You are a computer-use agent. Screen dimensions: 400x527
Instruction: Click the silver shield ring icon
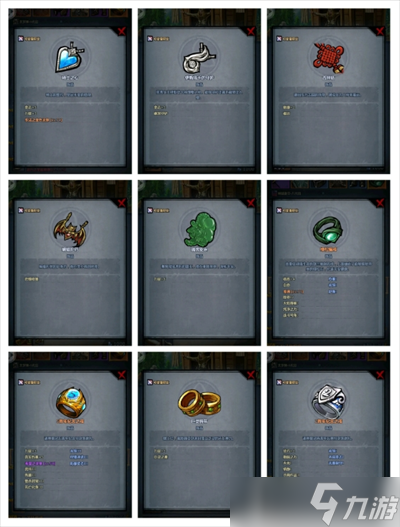tap(328, 401)
